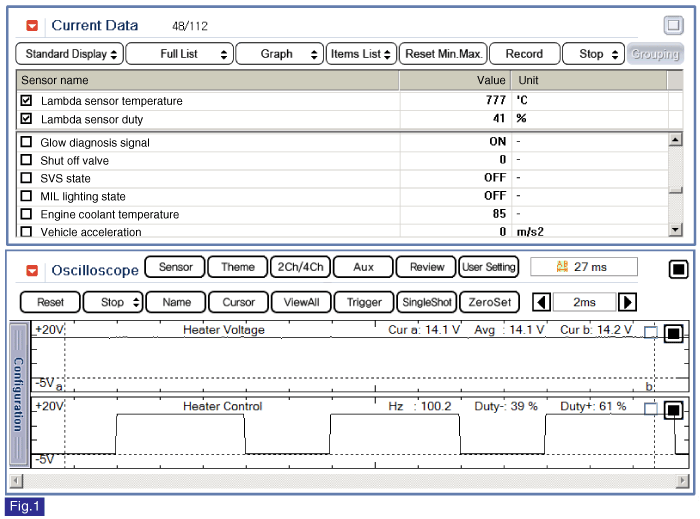This screenshot has height=519, width=700.
Task: Open User Setting
Action: [489, 267]
